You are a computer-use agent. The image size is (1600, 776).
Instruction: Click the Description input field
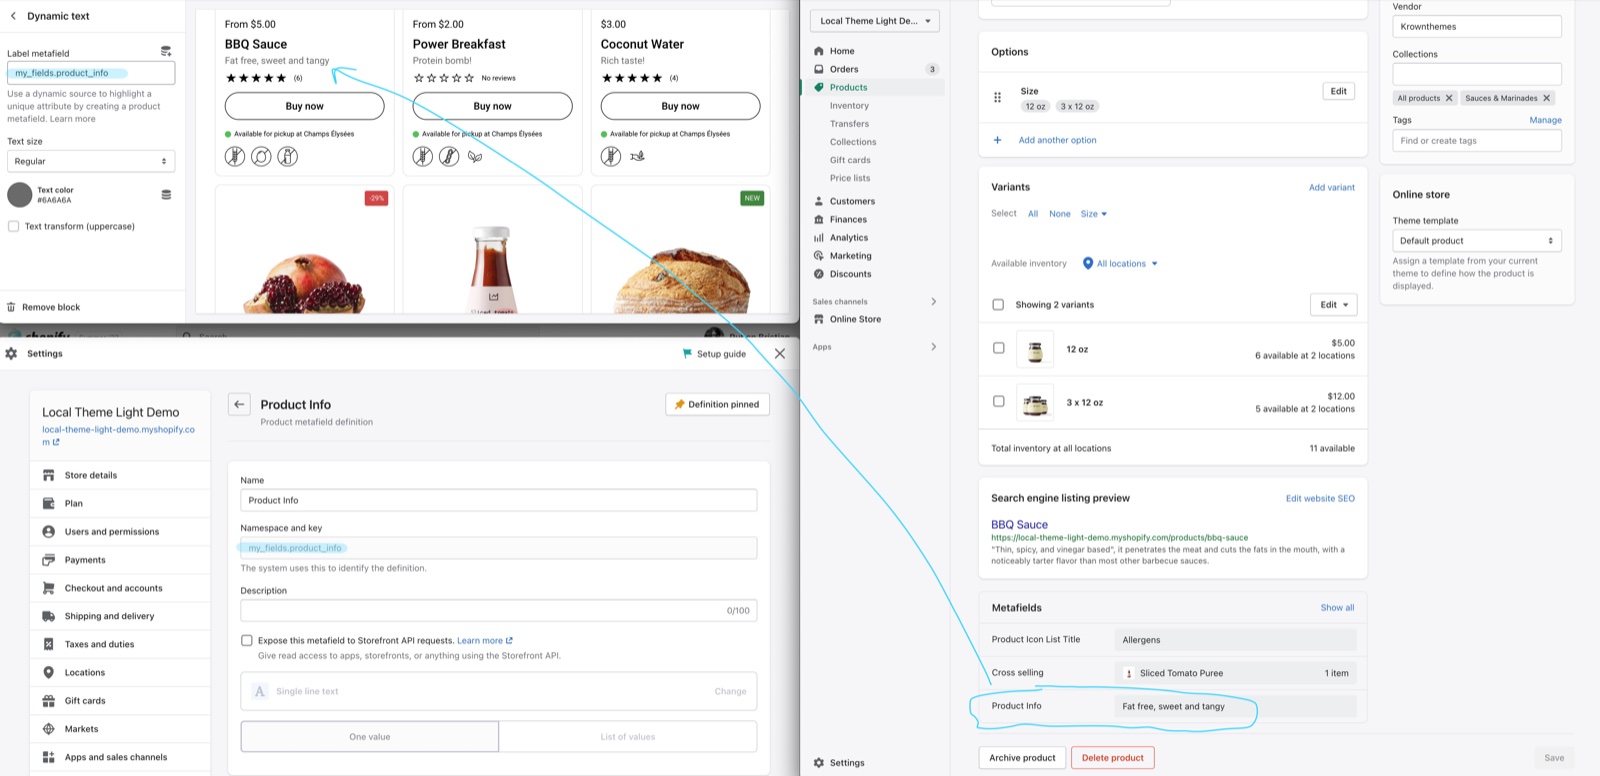pyautogui.click(x=498, y=610)
